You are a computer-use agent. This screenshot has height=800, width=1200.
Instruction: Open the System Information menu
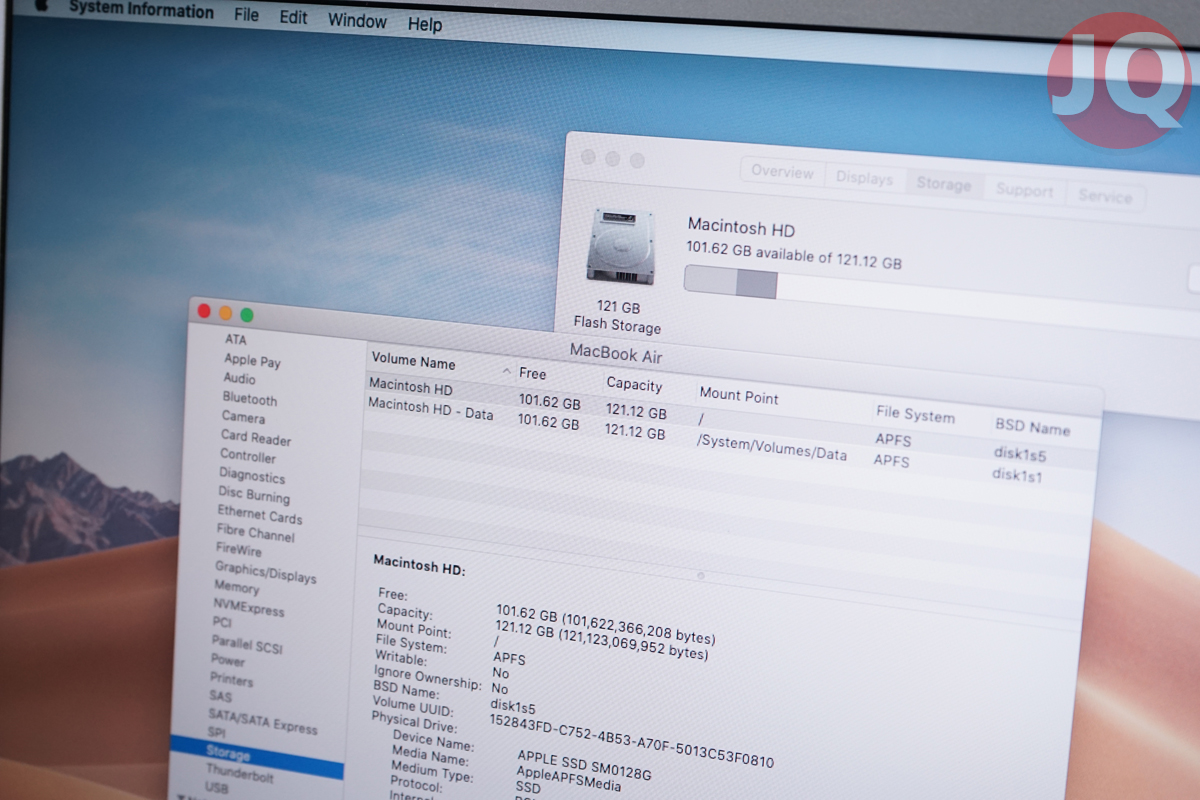click(141, 12)
